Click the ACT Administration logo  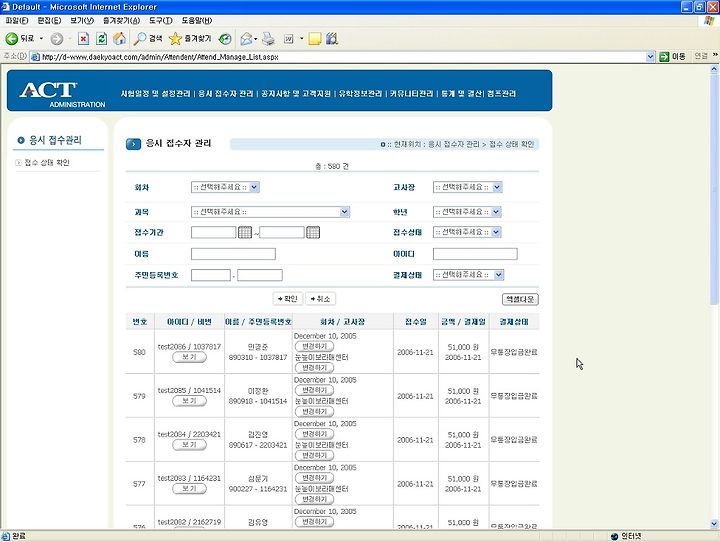click(x=62, y=94)
